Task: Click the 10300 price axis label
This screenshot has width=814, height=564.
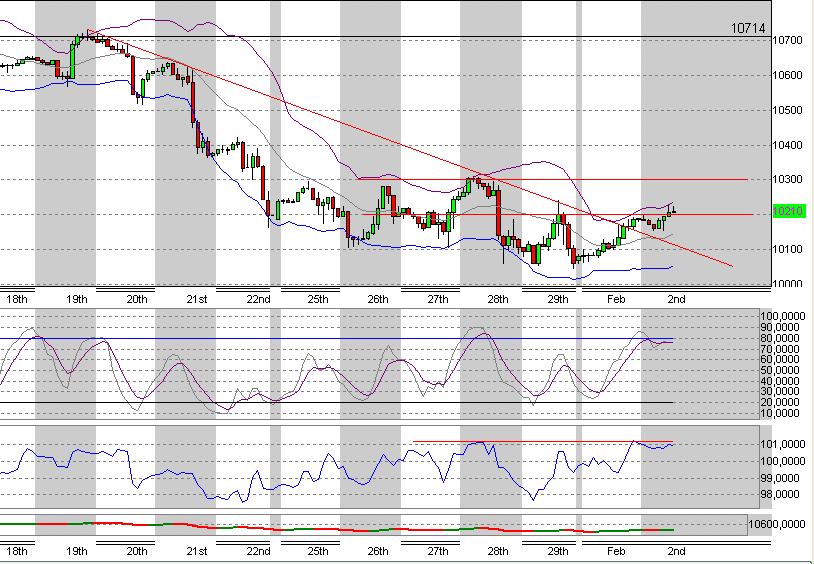Action: [788, 180]
